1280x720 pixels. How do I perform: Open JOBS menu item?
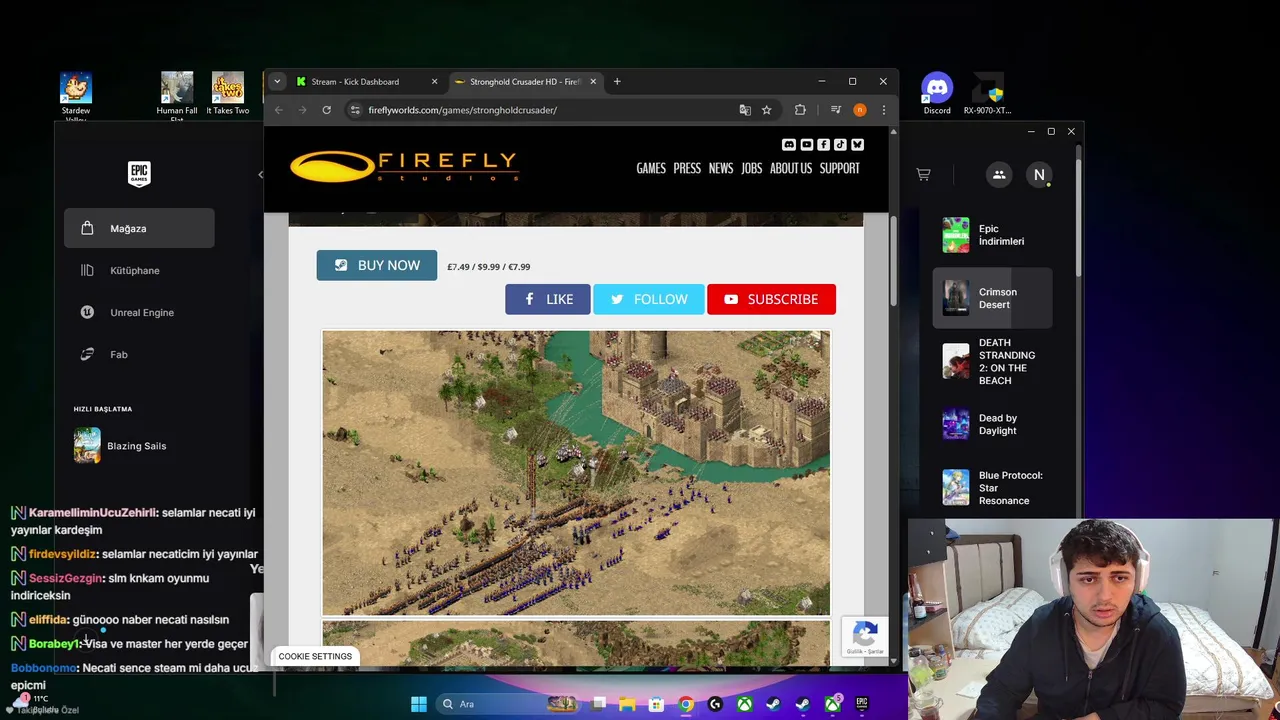[x=752, y=168]
